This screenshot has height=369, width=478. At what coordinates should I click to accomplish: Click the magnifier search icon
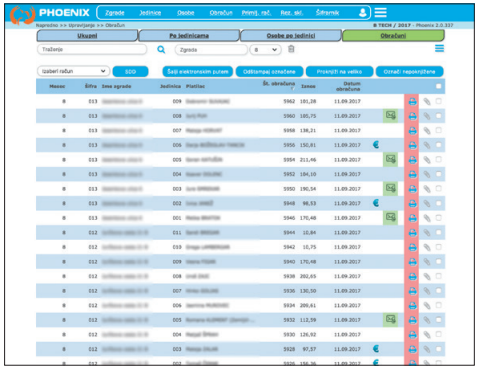coord(161,50)
